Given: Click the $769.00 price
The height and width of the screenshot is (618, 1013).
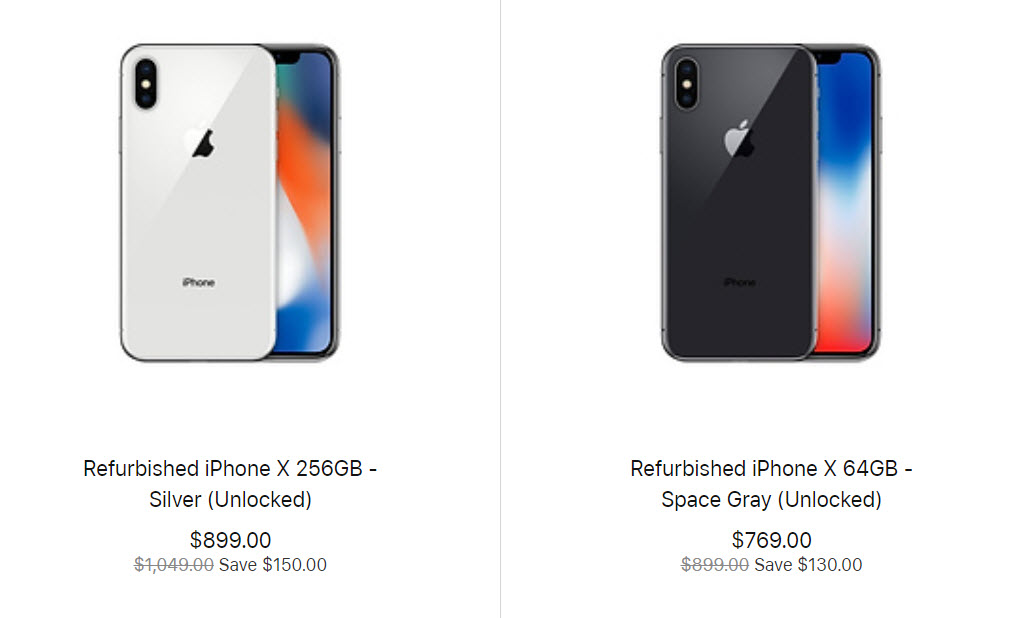Looking at the screenshot, I should [x=771, y=540].
